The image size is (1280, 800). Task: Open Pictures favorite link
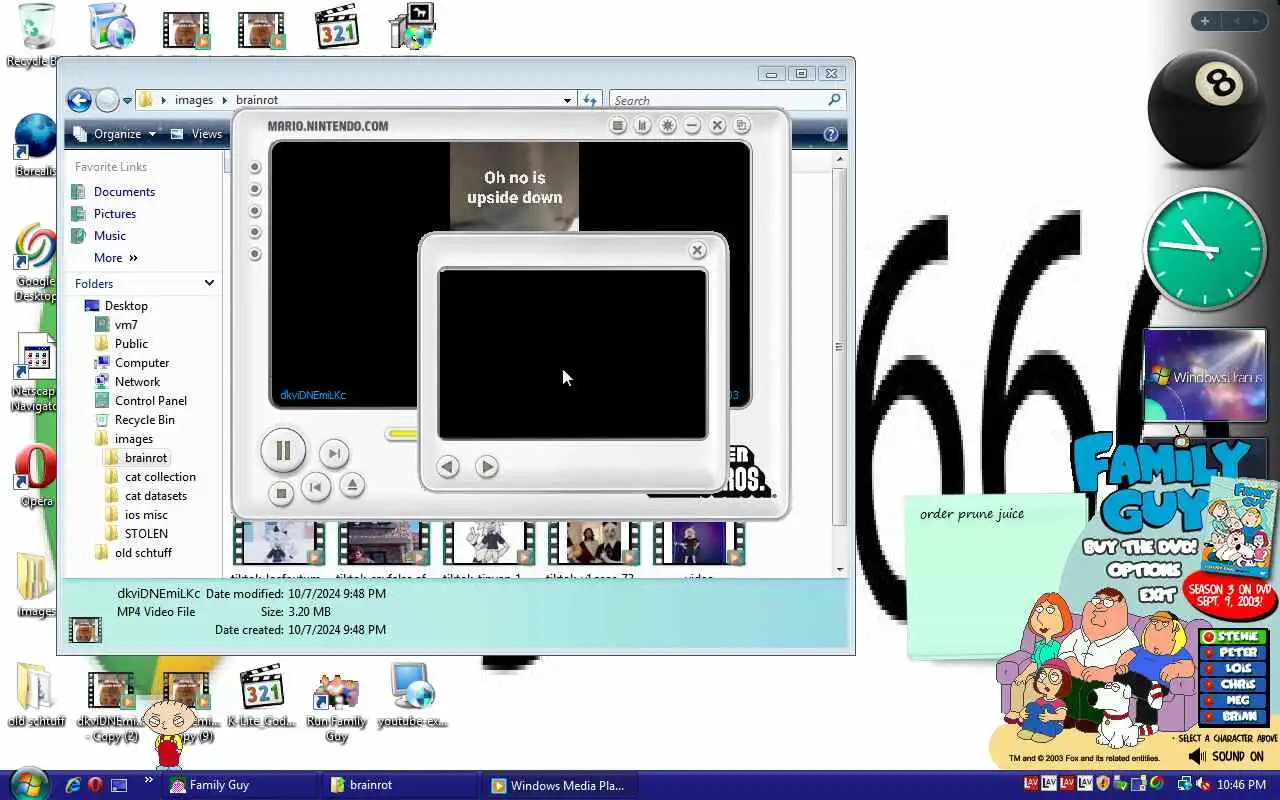coord(115,214)
